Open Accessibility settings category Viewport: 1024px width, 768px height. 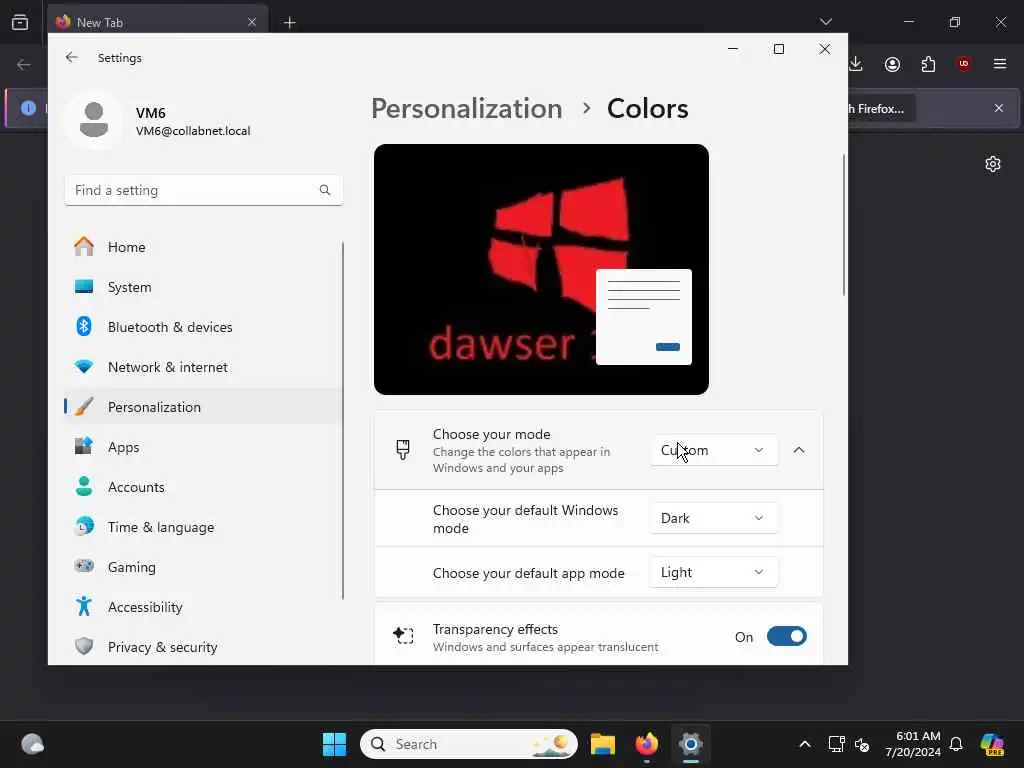(x=203, y=607)
